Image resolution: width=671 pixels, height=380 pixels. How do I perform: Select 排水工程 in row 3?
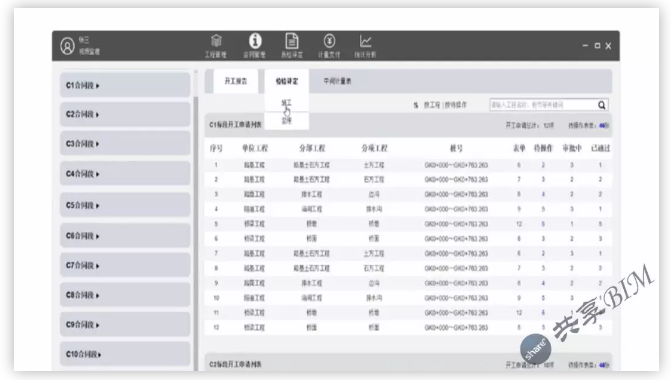(312, 194)
